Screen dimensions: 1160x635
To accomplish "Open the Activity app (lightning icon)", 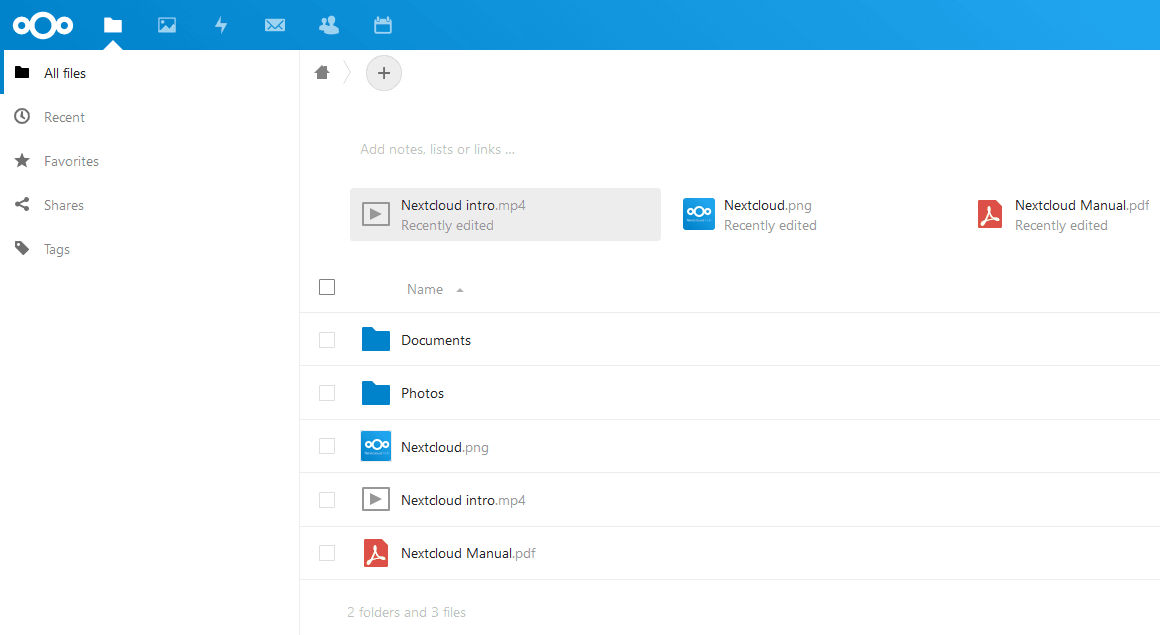I will click(x=220, y=24).
